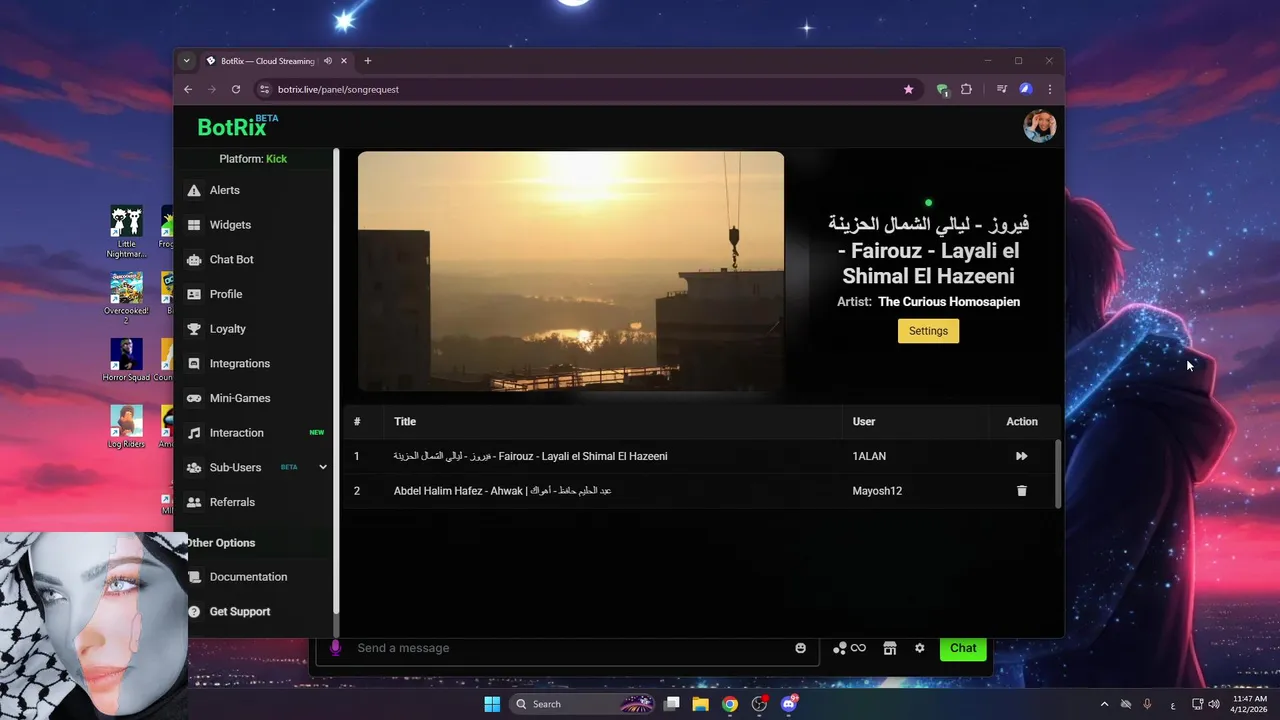Toggle the bookmark star icon
1280x720 pixels.
pyautogui.click(x=908, y=89)
